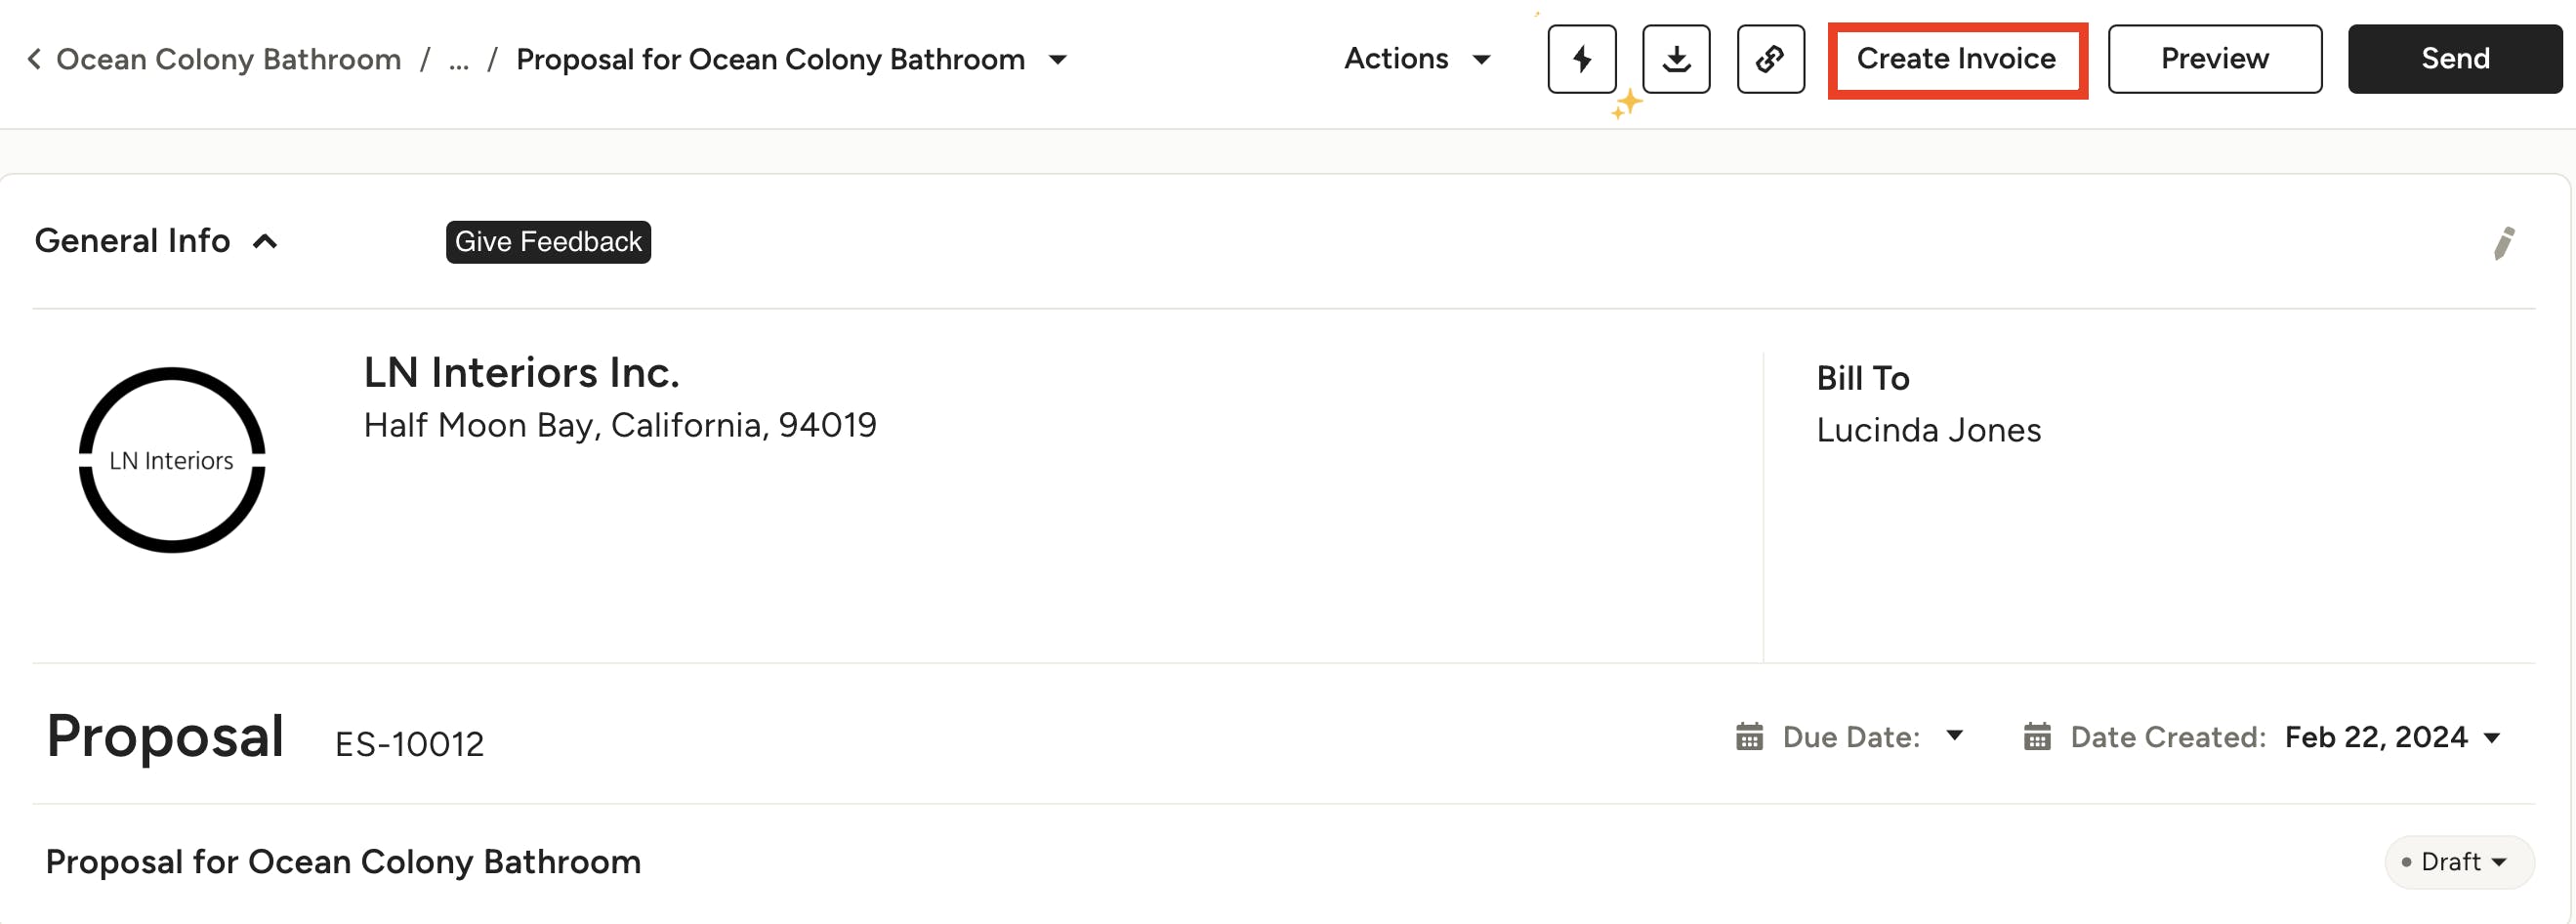Click the Due Date calendar icon

(x=1749, y=737)
